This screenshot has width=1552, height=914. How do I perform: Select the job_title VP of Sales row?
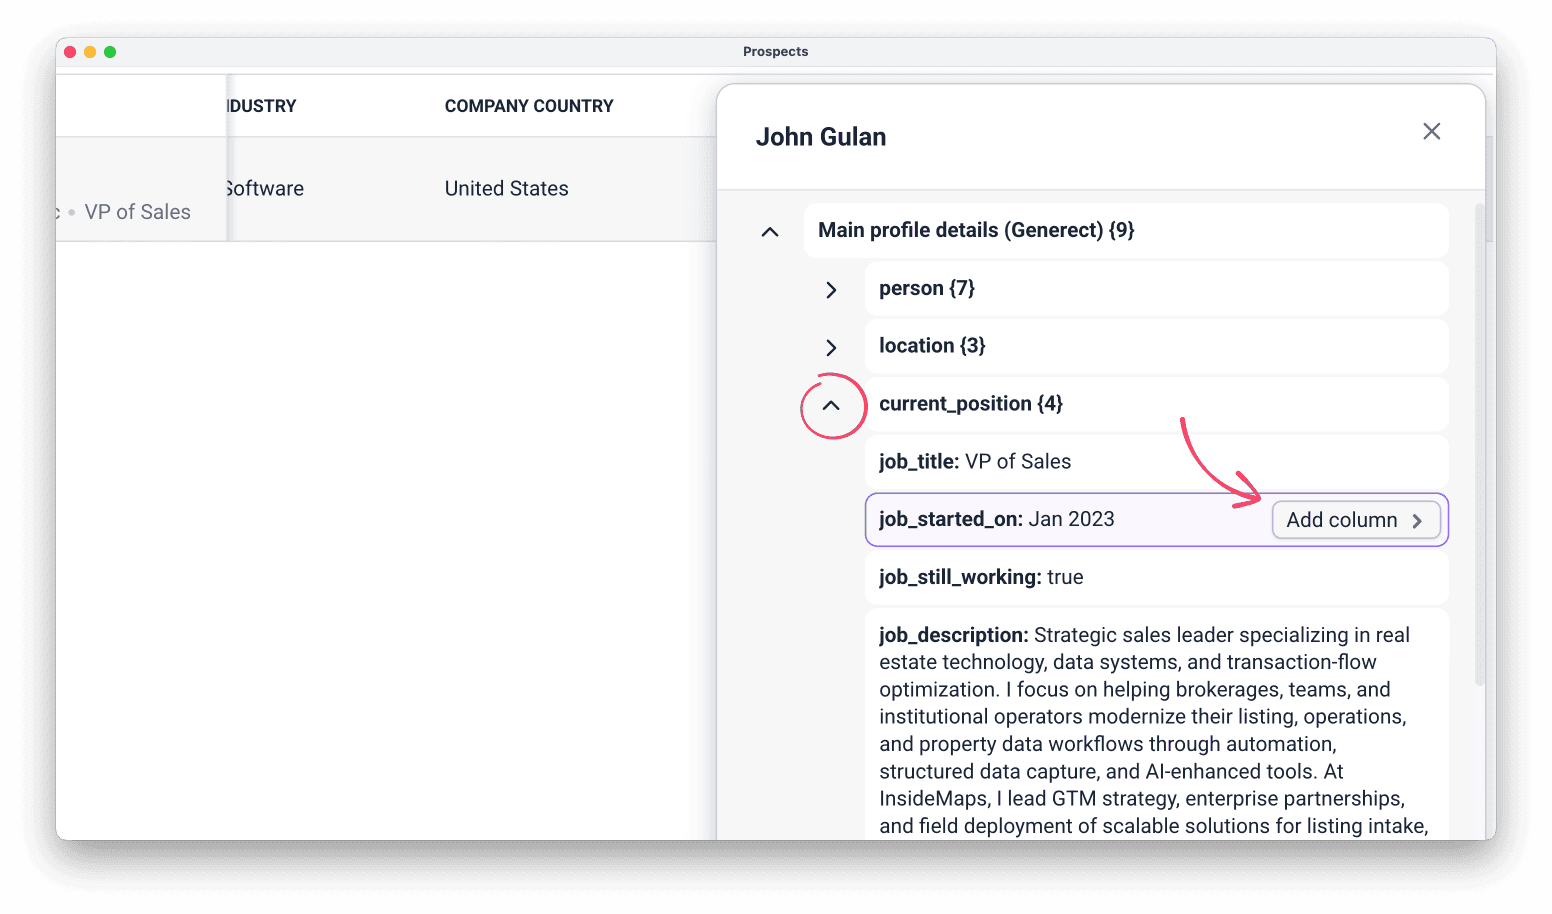coord(1156,462)
